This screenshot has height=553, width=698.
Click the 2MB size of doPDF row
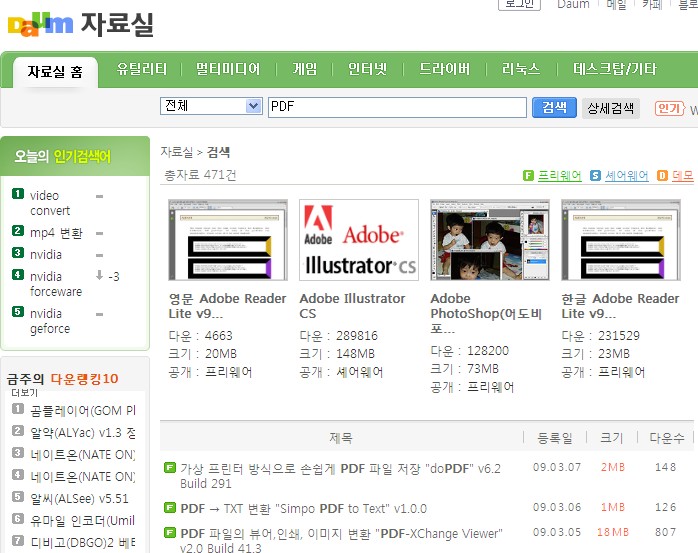(x=613, y=468)
